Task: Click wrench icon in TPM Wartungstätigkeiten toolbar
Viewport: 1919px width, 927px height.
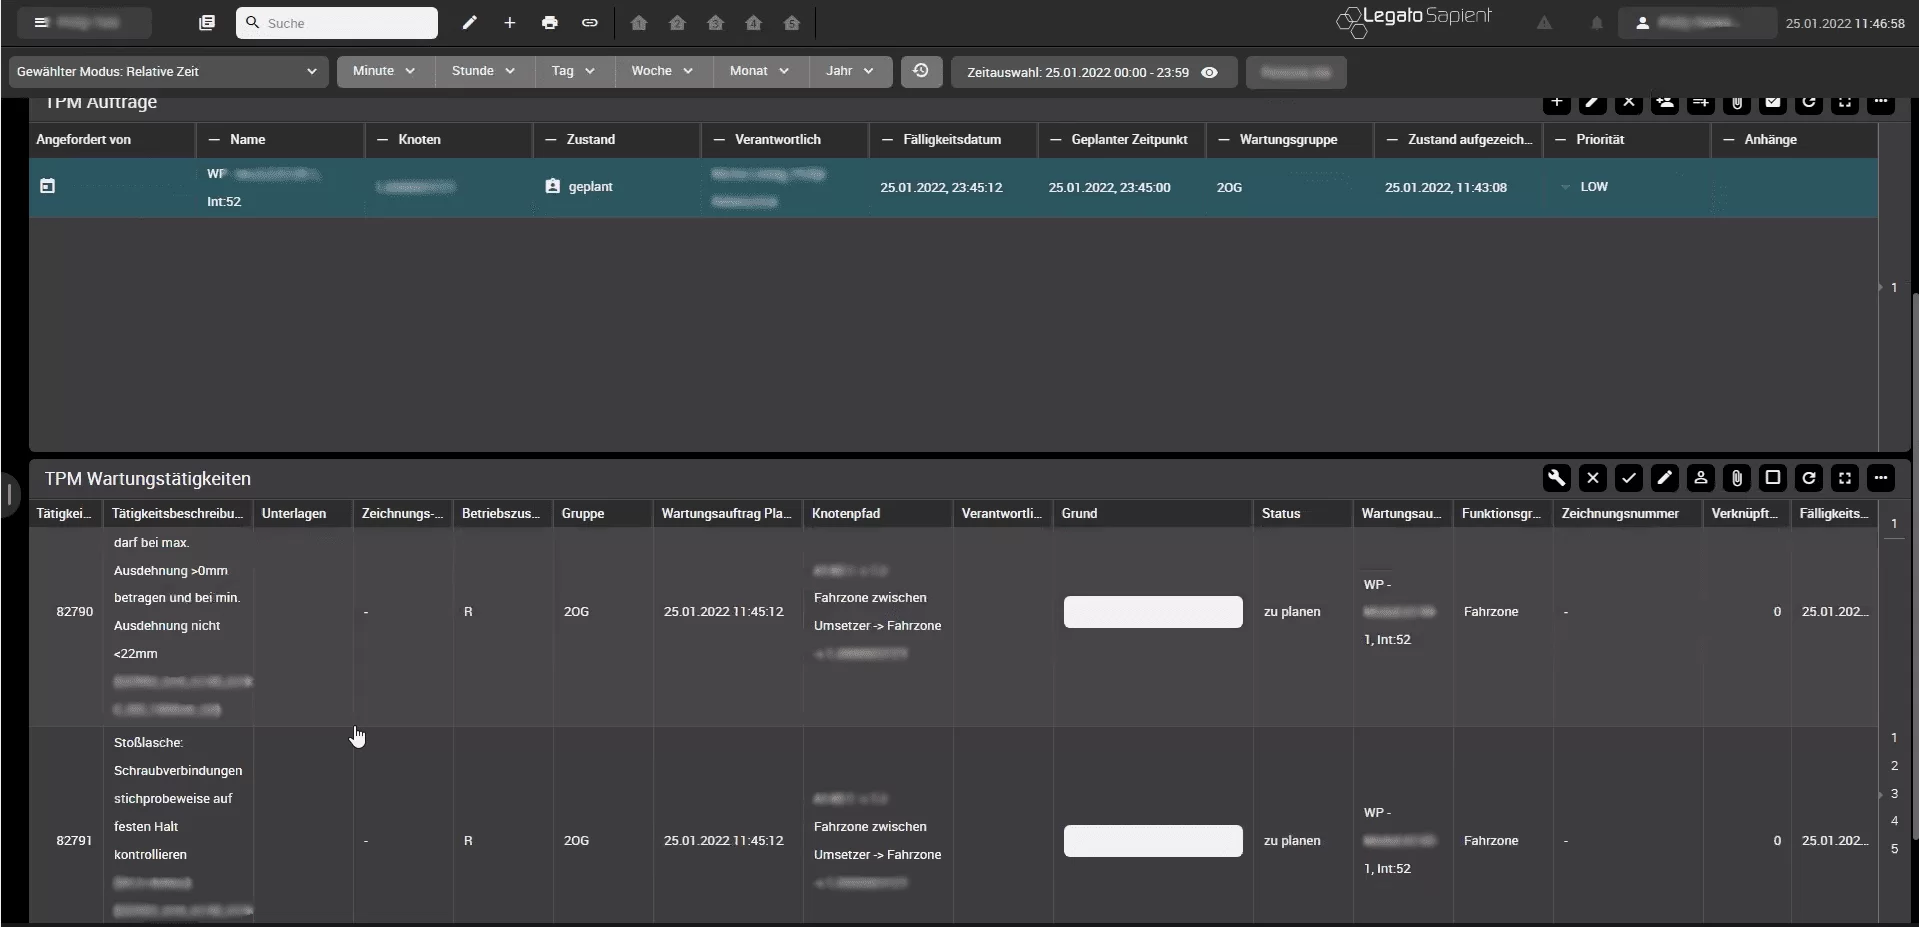Action: click(x=1557, y=478)
